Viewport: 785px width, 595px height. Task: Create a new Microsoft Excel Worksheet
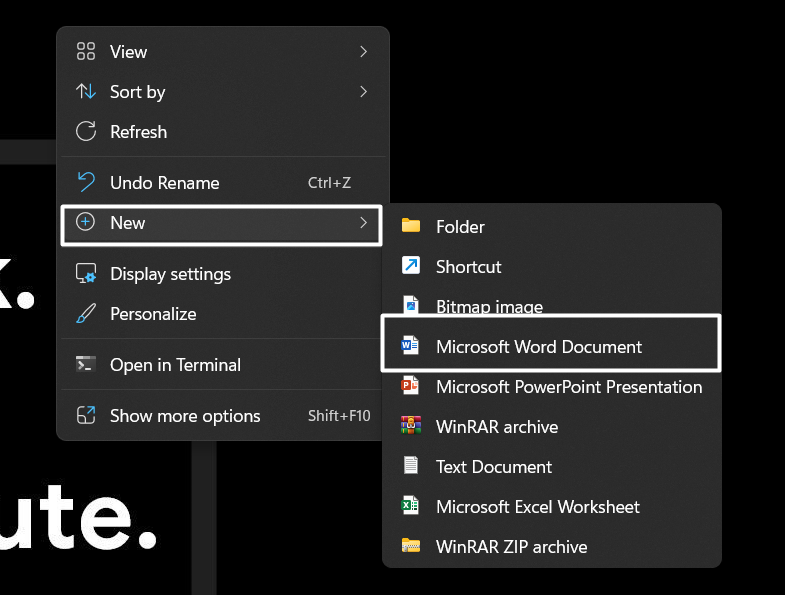click(537, 507)
